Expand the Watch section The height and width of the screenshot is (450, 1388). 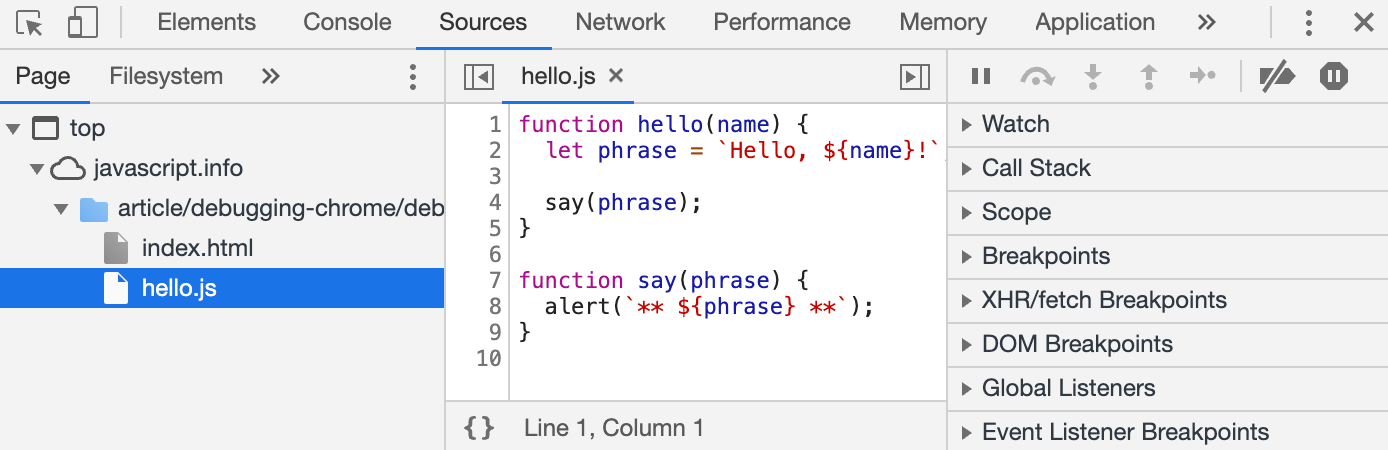[x=1015, y=124]
